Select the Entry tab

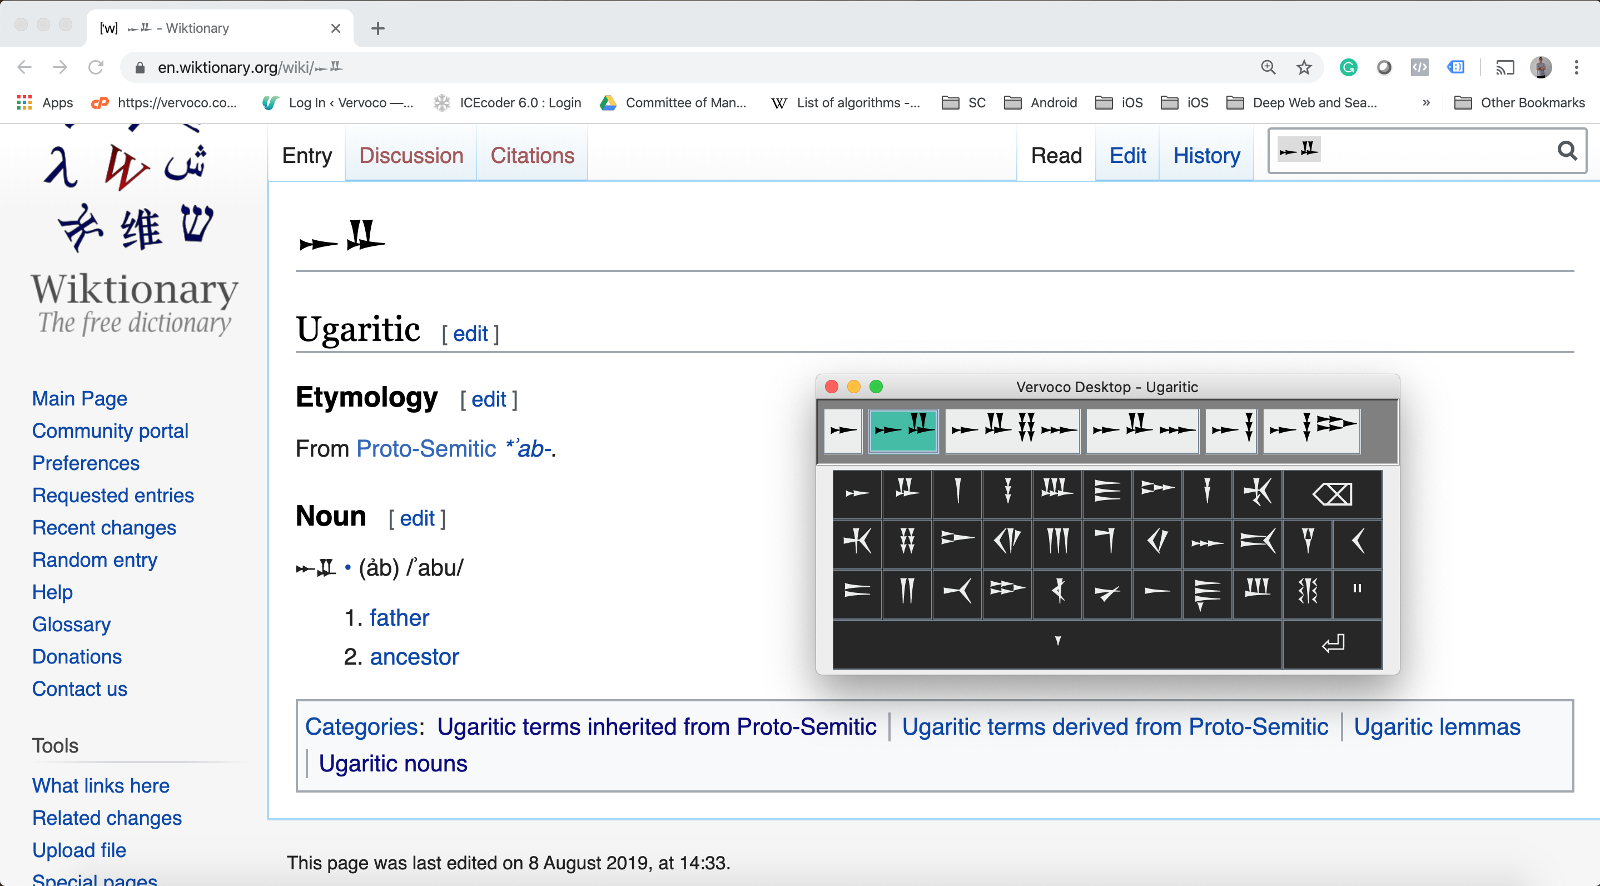[307, 155]
